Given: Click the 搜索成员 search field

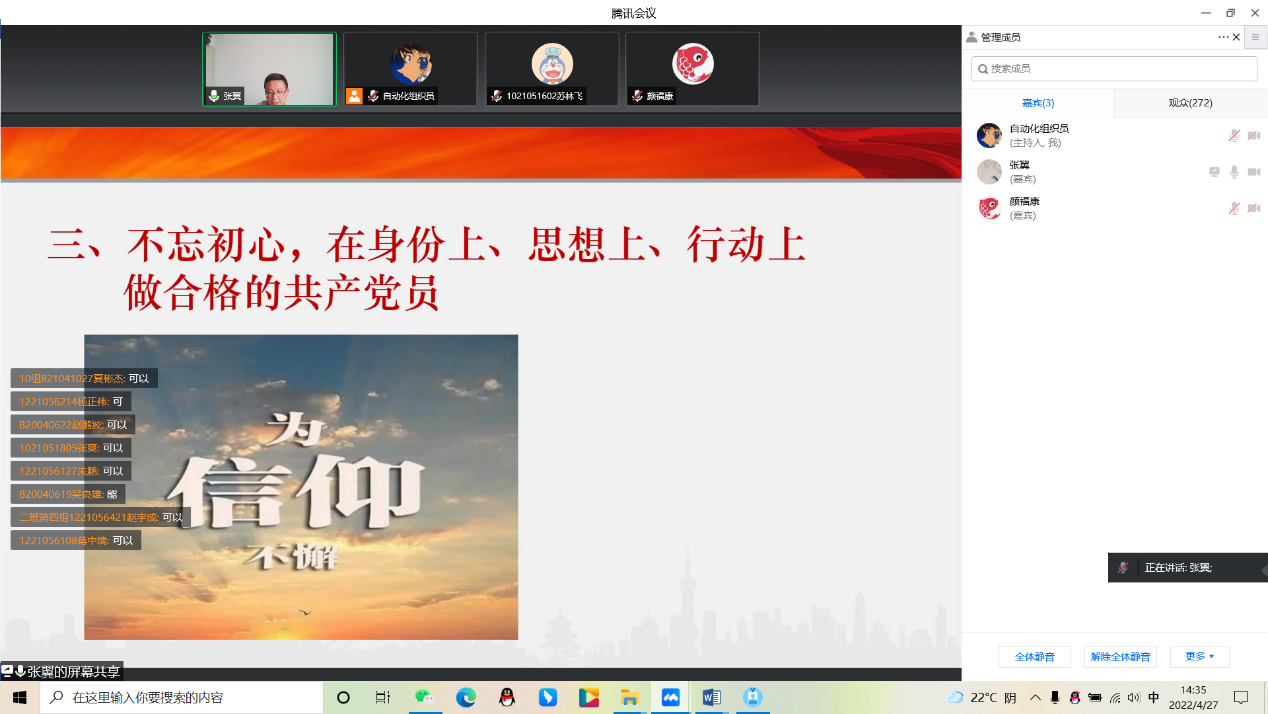Looking at the screenshot, I should (x=1114, y=69).
